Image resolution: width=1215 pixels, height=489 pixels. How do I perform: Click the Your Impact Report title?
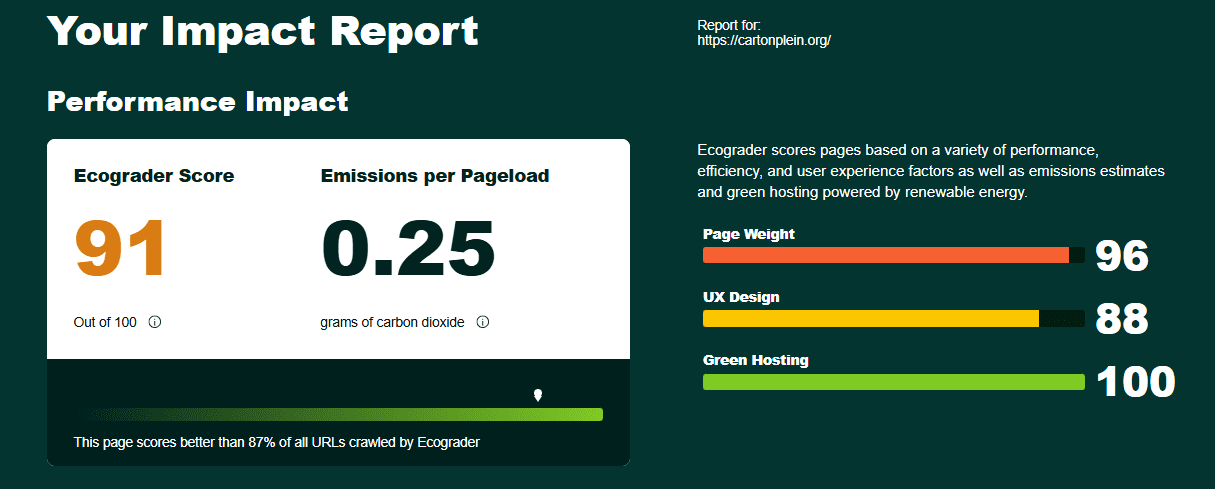pyautogui.click(x=263, y=30)
